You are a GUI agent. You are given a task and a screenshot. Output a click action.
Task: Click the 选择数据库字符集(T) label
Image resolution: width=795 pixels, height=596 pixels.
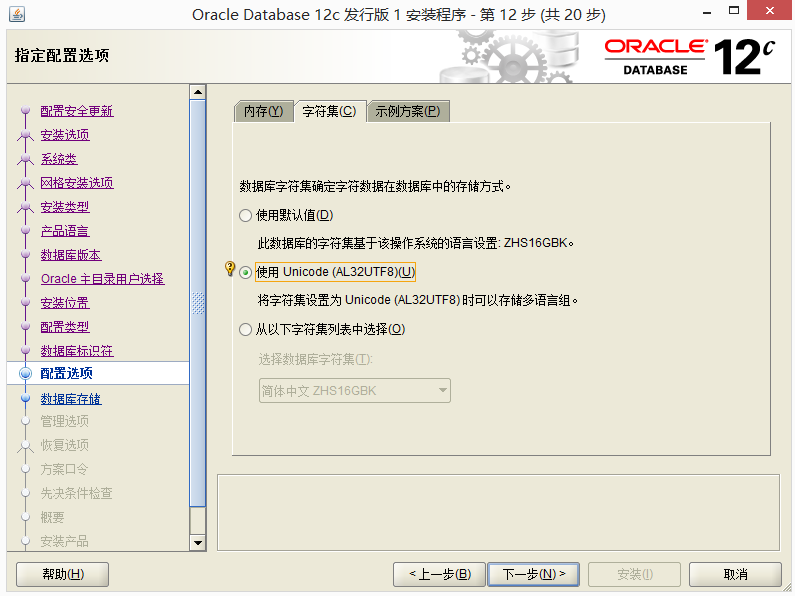point(315,359)
